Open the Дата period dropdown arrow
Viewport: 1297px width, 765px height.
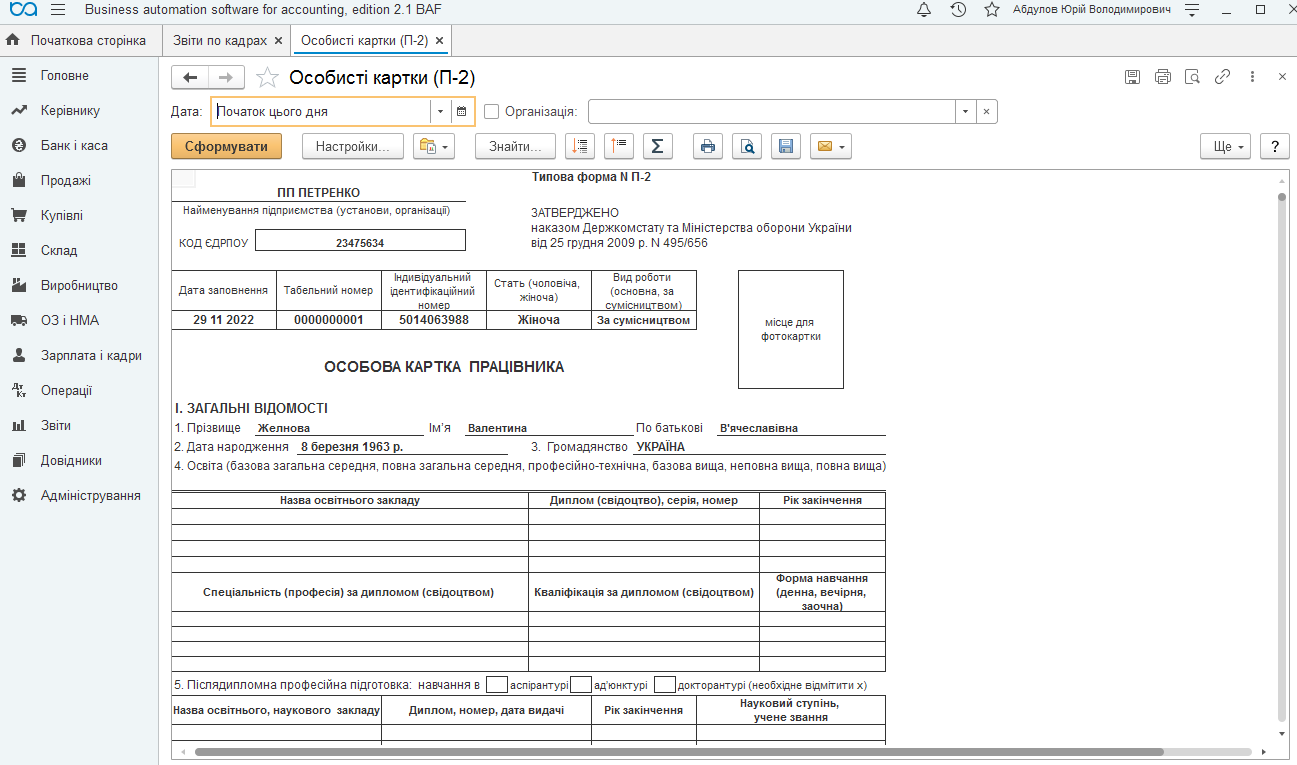click(x=440, y=111)
